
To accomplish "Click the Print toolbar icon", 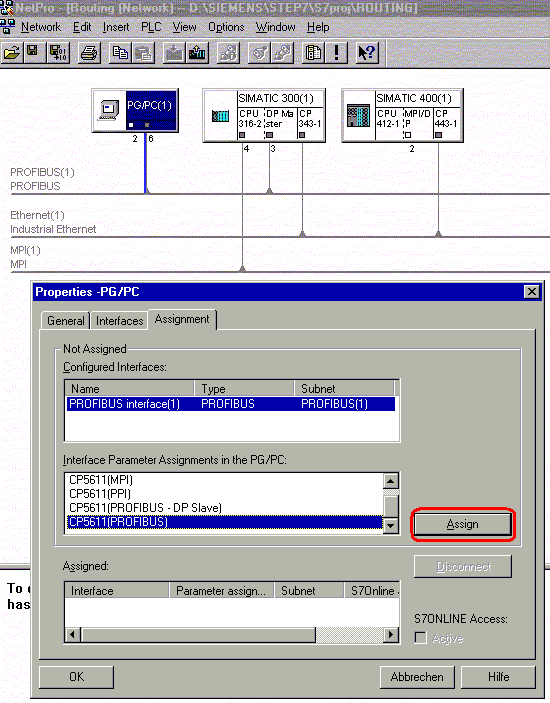I will point(89,53).
